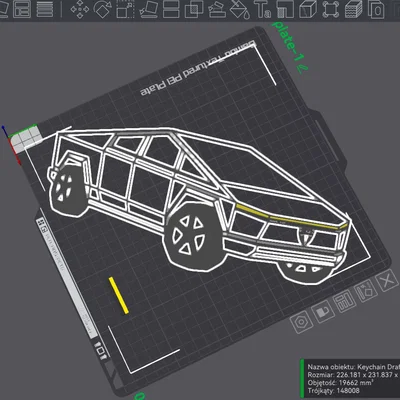Select the Scale tool in toolbar

125,9
